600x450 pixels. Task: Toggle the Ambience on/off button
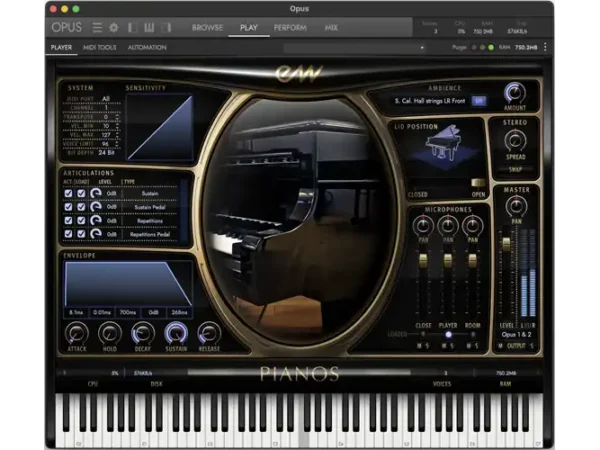[478, 101]
